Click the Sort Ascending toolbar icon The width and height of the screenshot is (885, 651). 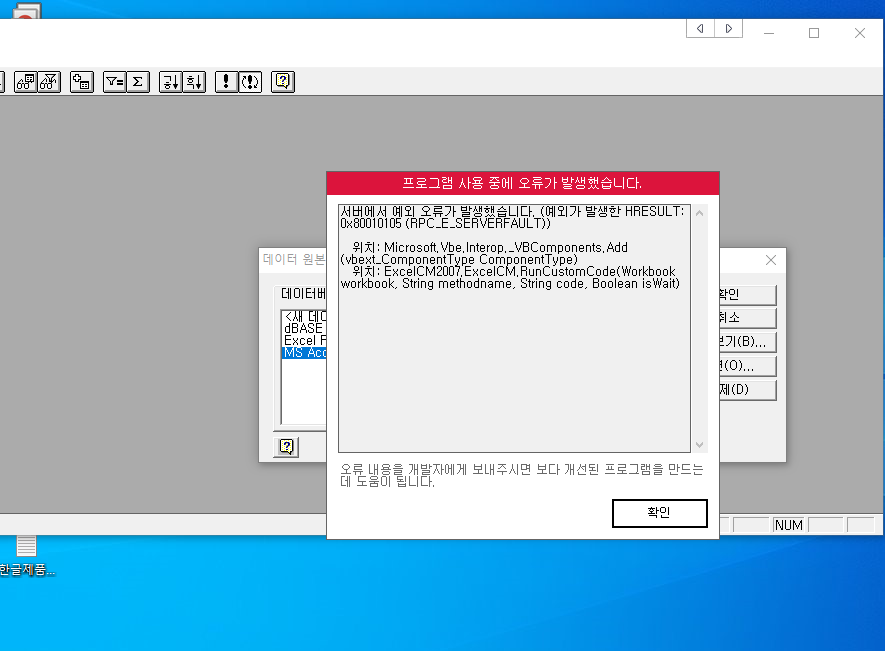pos(170,82)
